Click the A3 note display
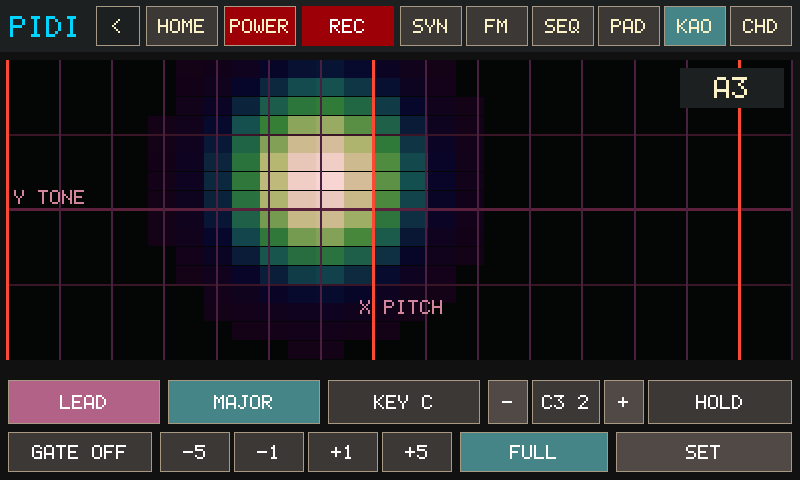This screenshot has width=800, height=480. tap(732, 88)
